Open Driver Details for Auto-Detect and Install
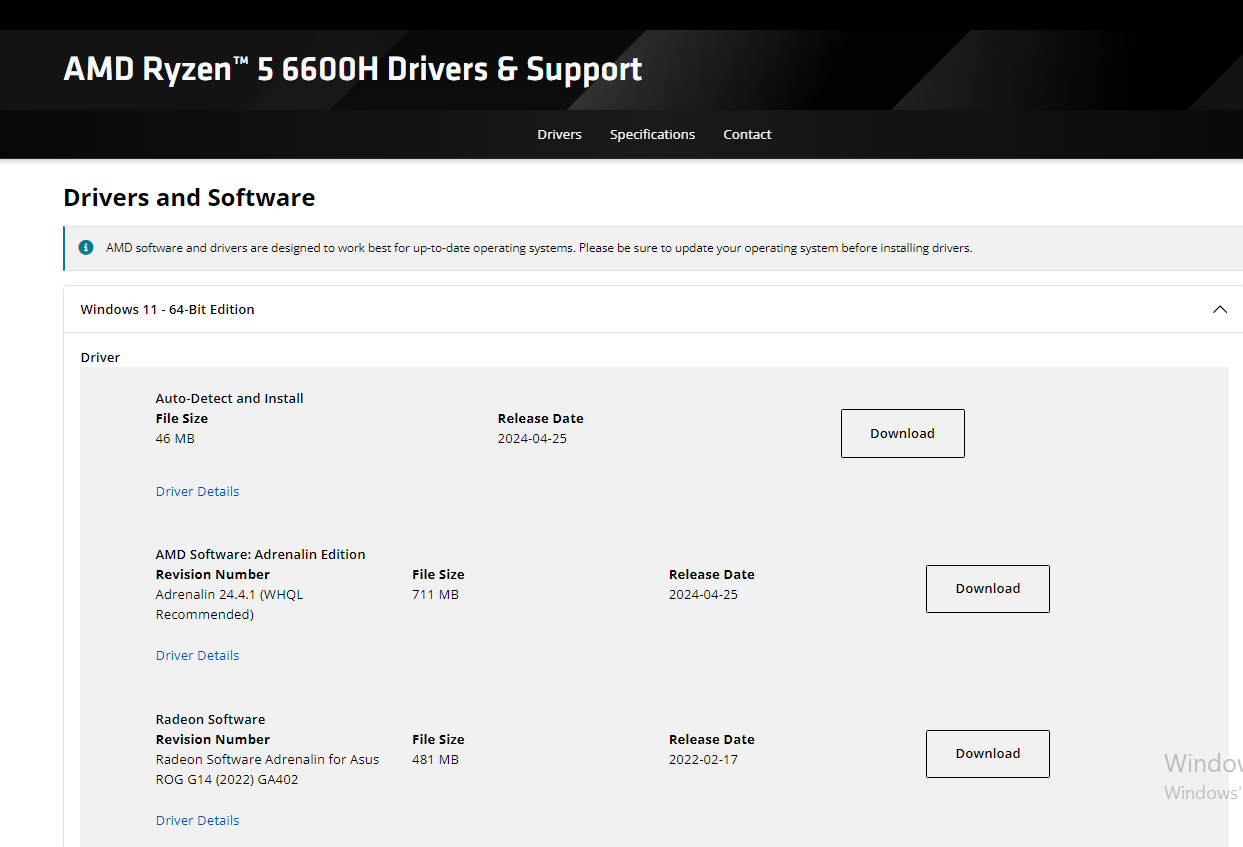This screenshot has width=1243, height=847. pos(197,491)
